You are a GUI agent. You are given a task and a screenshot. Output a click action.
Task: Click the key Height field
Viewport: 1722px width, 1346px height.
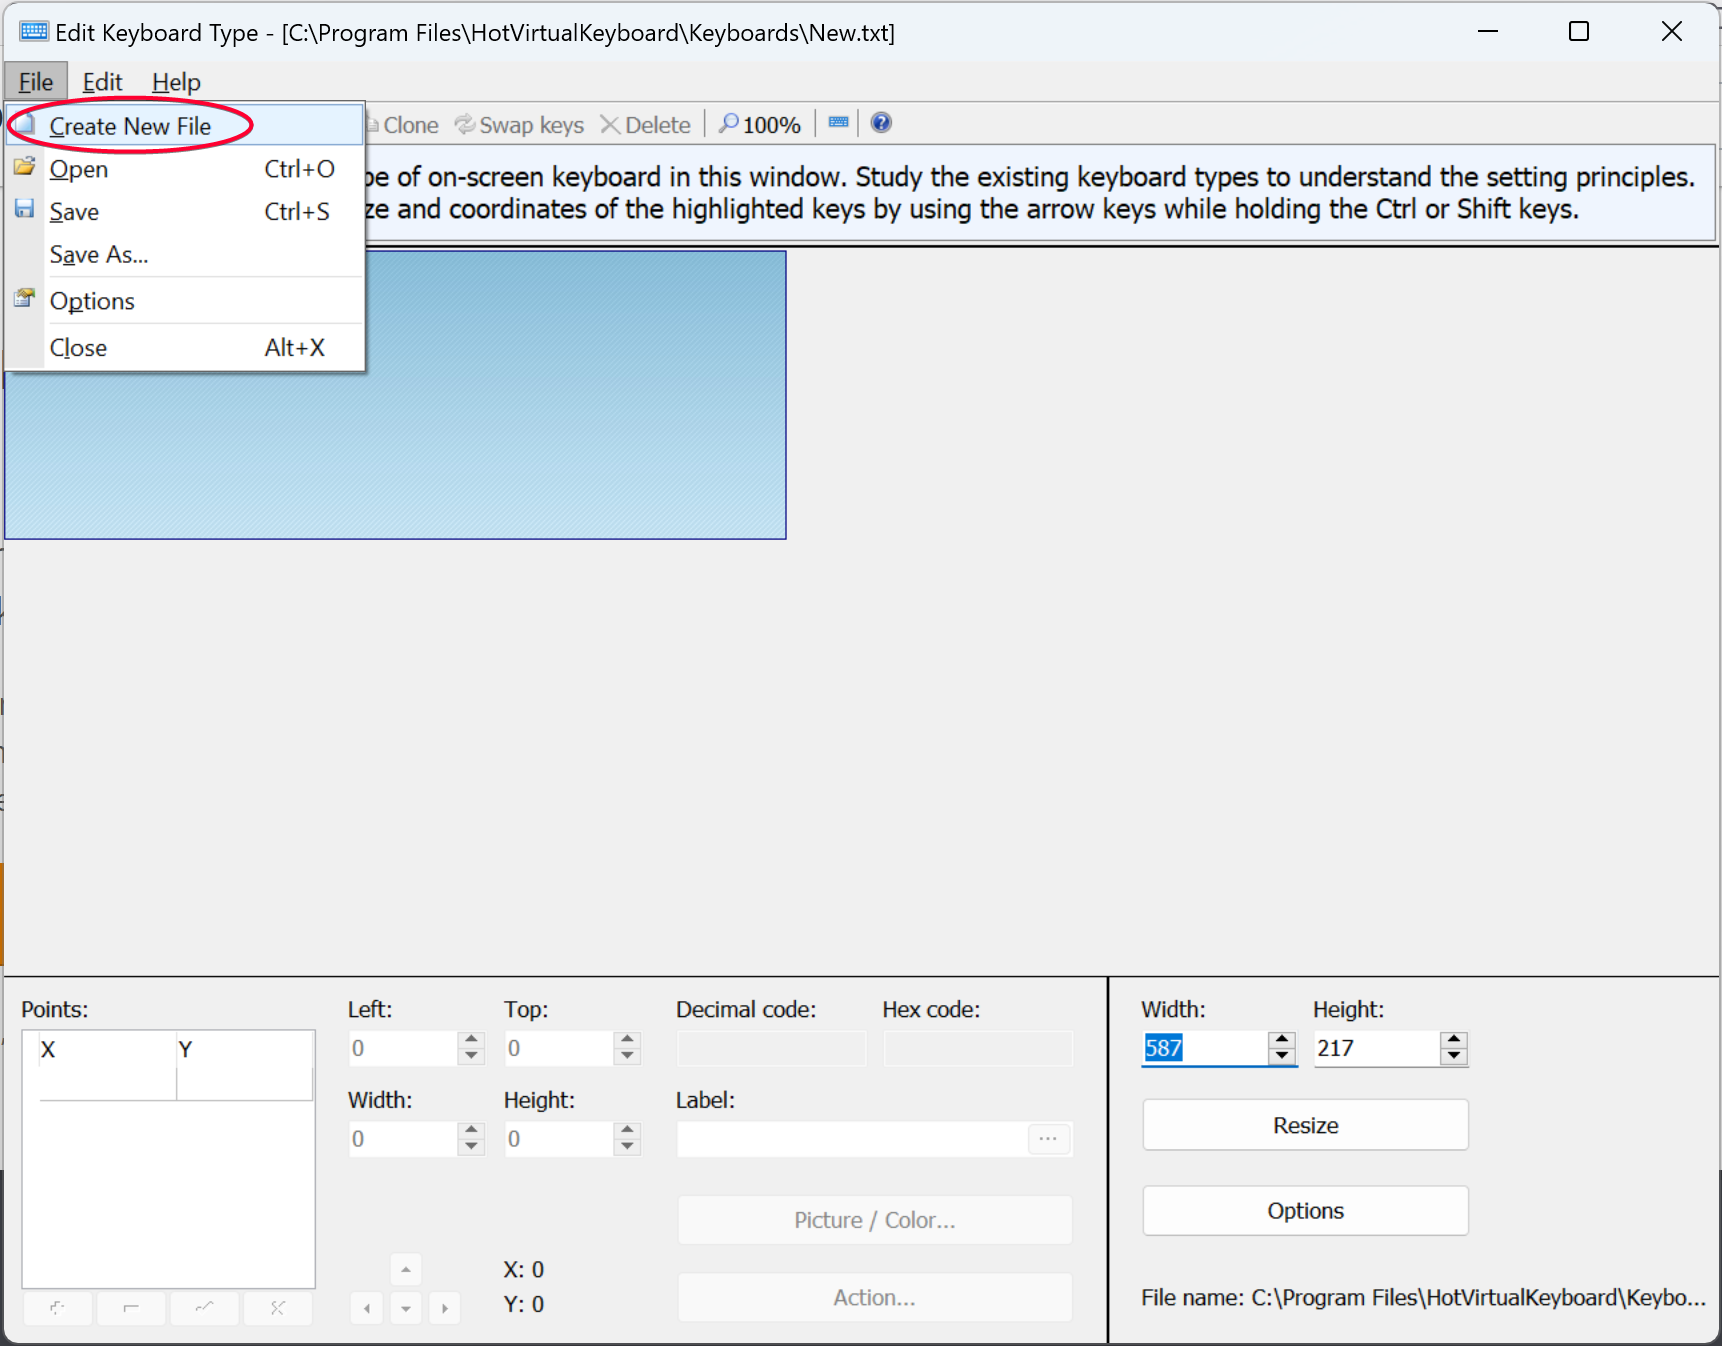pyautogui.click(x=559, y=1139)
